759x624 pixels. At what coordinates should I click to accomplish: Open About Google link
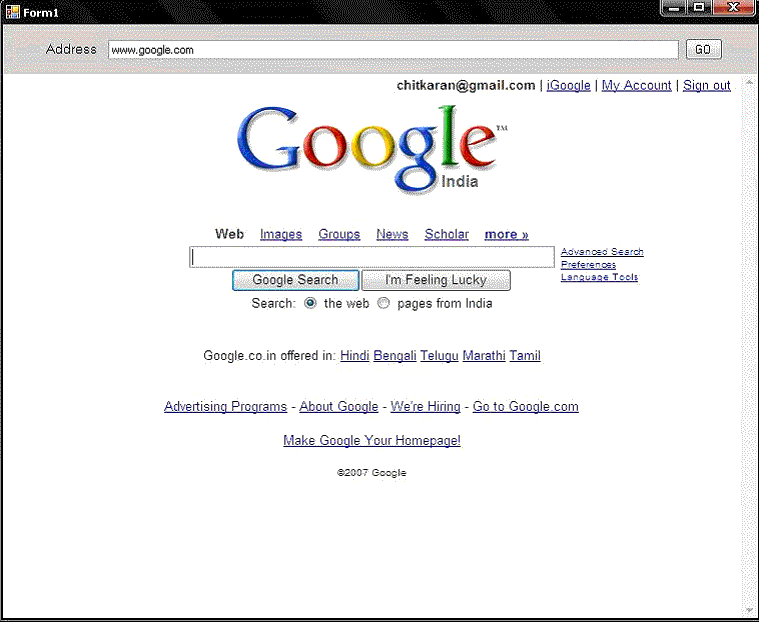click(x=338, y=407)
